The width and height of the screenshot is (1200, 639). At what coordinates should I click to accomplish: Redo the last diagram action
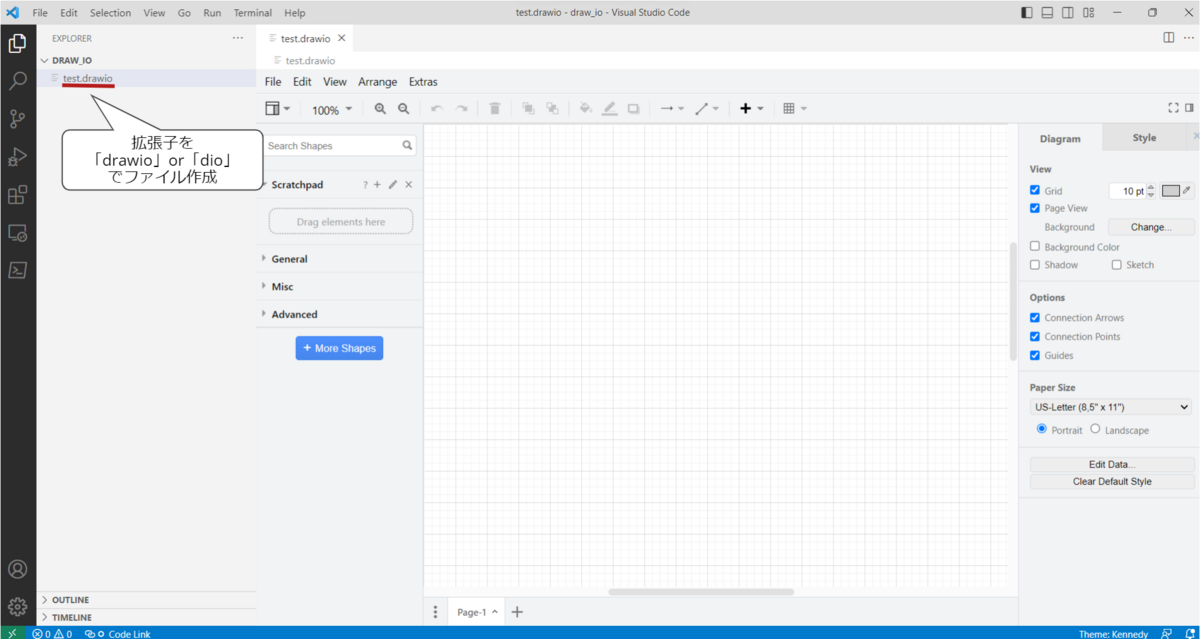pyautogui.click(x=462, y=109)
